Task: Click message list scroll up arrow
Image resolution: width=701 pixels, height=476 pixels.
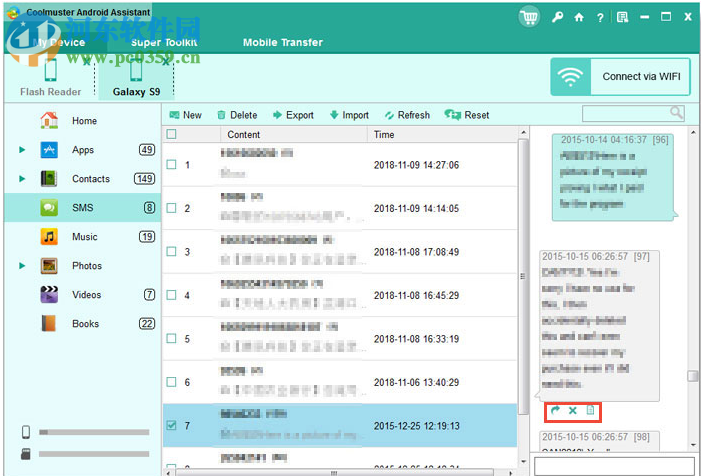Action: [x=523, y=132]
